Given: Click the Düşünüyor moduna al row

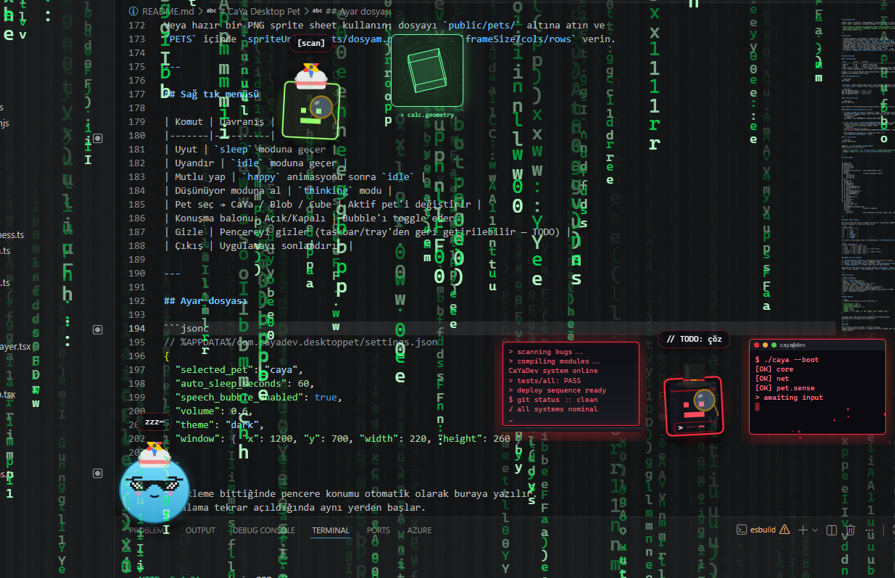Looking at the screenshot, I should [x=278, y=191].
